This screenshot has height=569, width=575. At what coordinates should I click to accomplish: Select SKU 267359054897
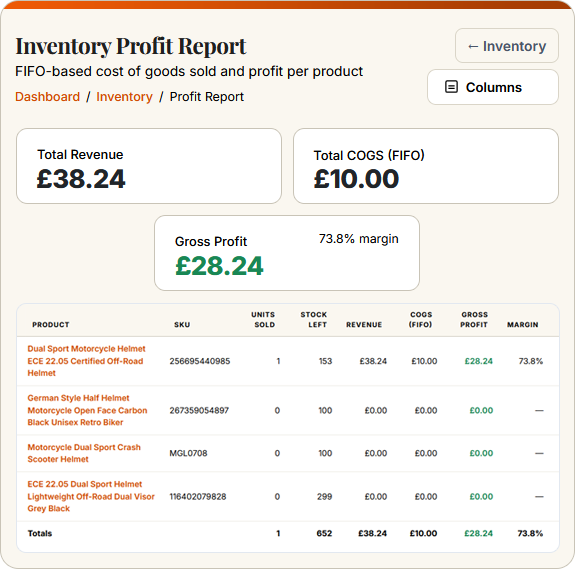[199, 410]
